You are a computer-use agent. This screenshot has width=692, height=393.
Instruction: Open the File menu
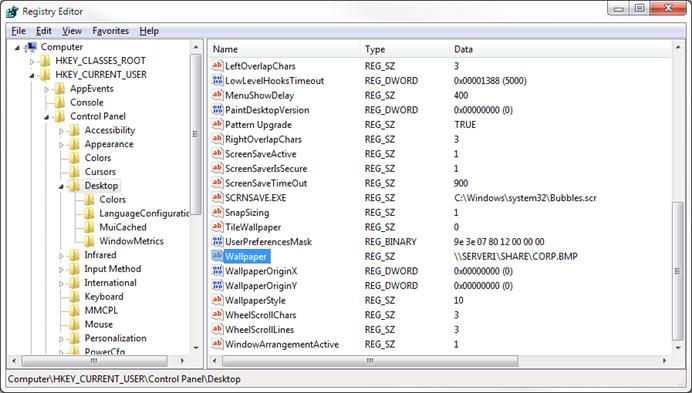19,31
